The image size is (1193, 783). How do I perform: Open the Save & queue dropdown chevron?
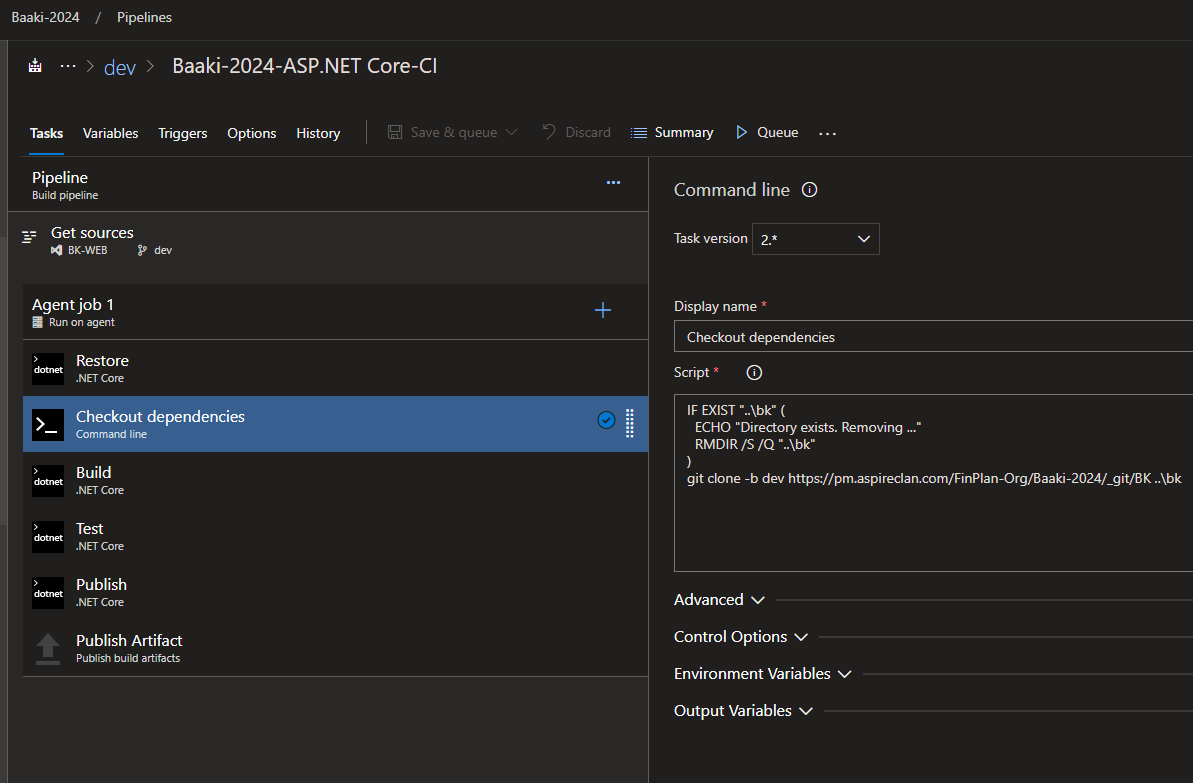[x=511, y=132]
